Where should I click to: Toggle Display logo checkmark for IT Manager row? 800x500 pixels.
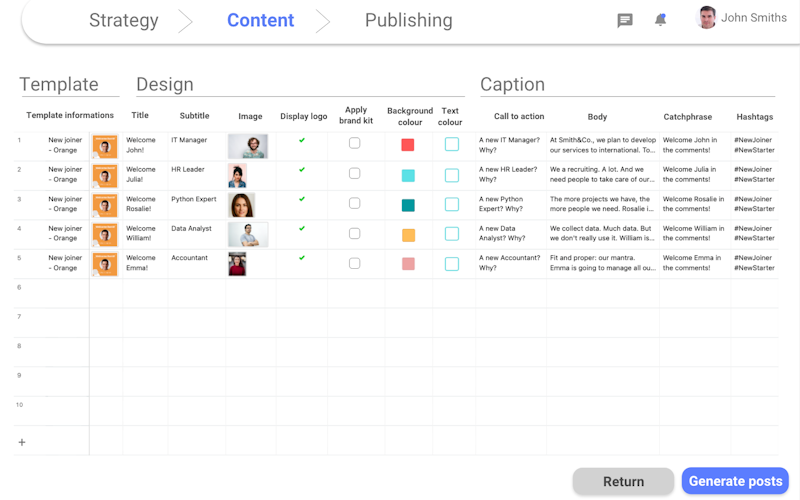pos(302,141)
